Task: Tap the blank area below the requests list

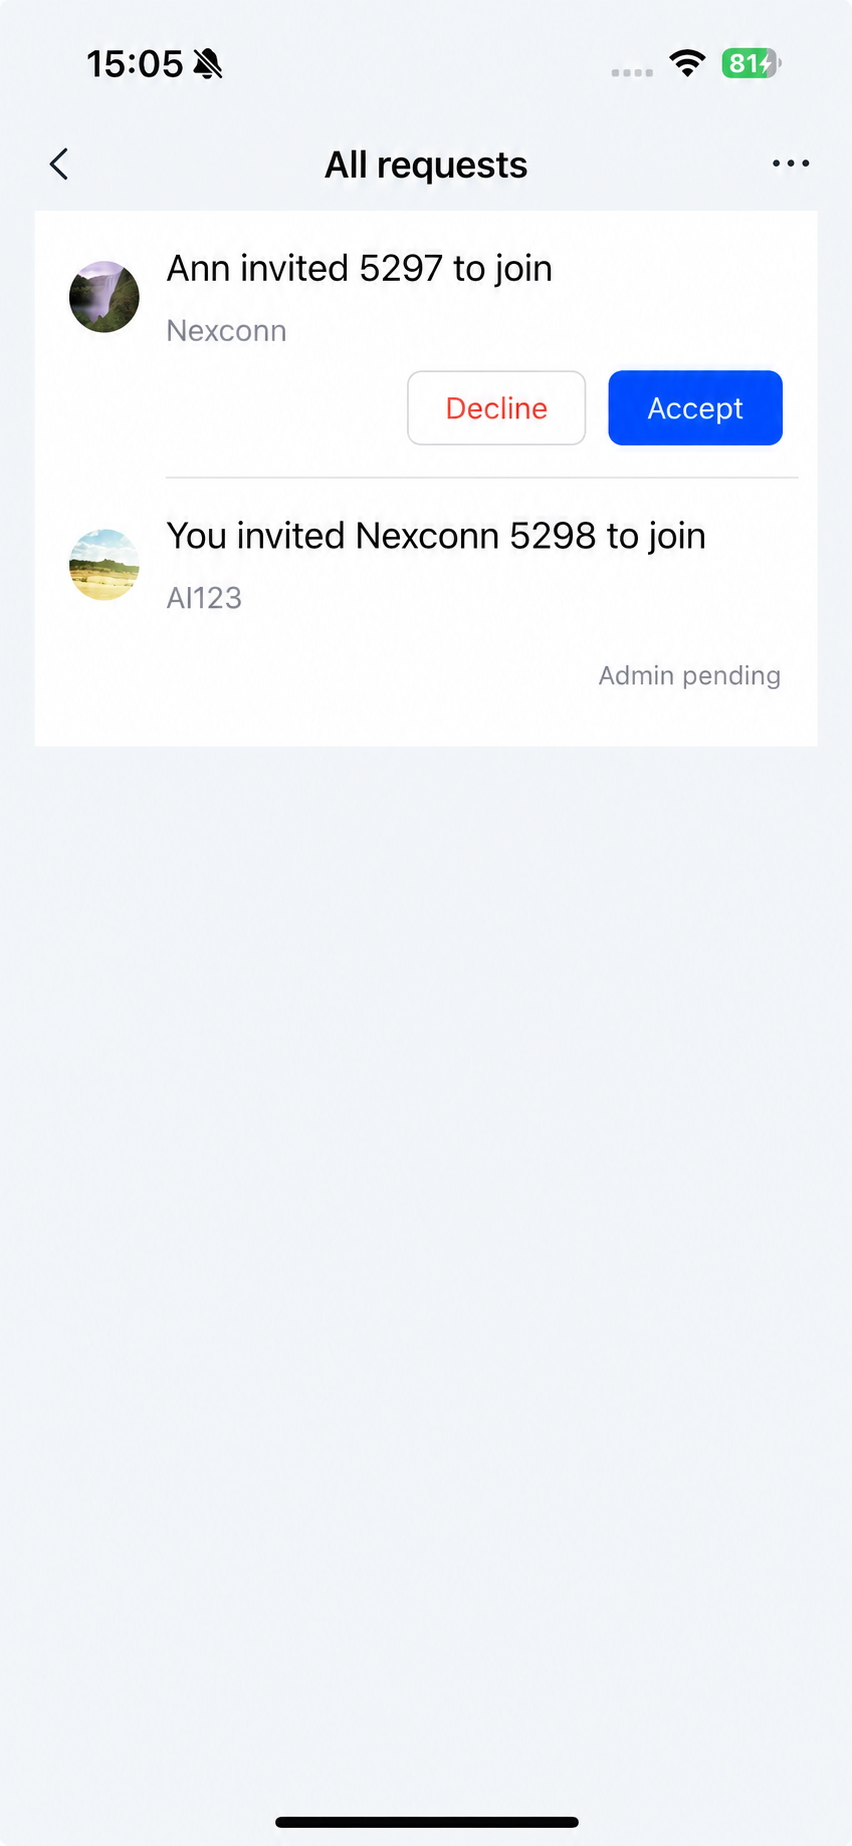Action: 426,1200
